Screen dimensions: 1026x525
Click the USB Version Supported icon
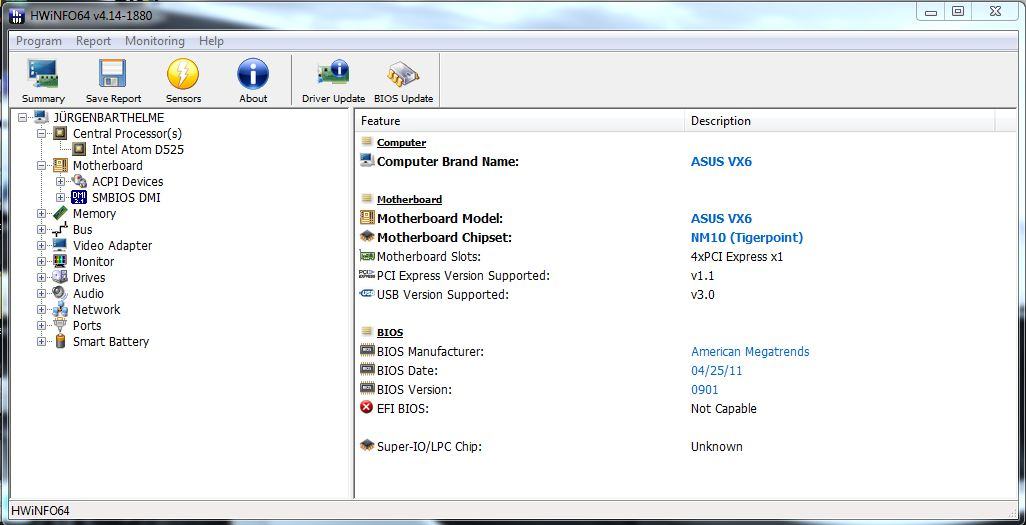[367, 294]
